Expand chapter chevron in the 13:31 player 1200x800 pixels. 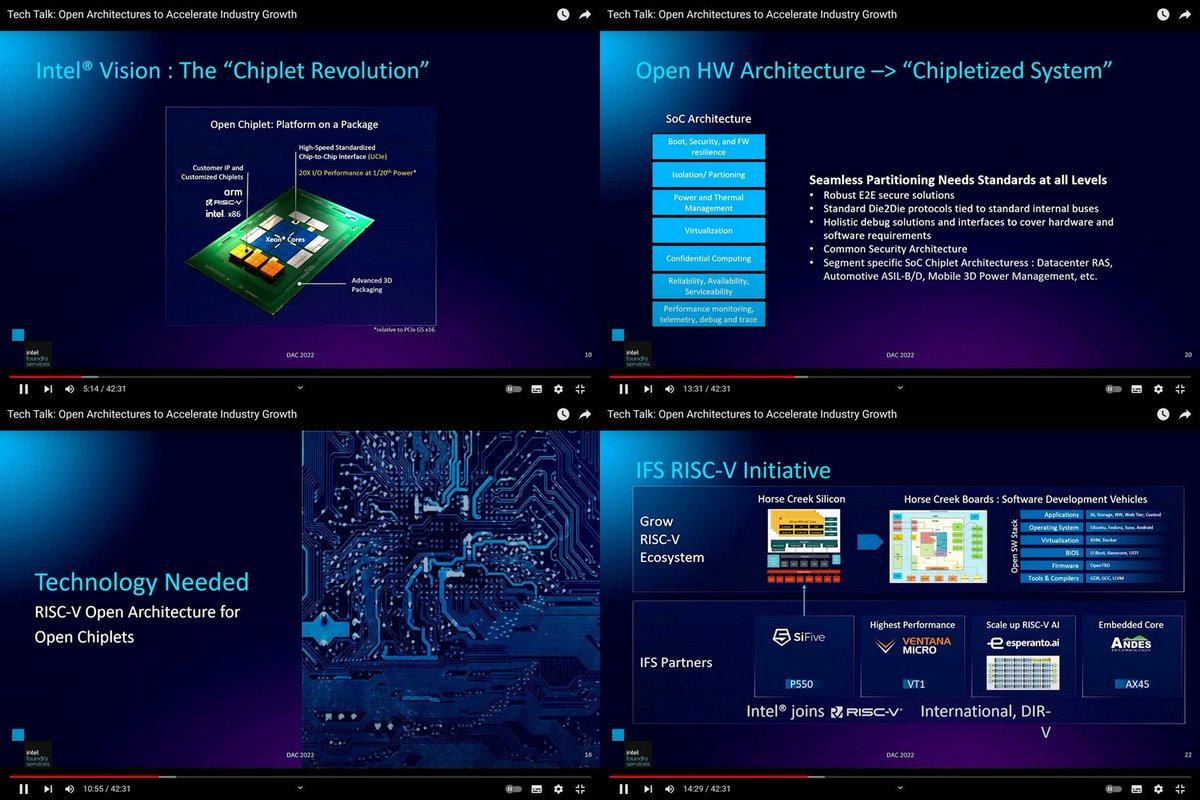900,388
